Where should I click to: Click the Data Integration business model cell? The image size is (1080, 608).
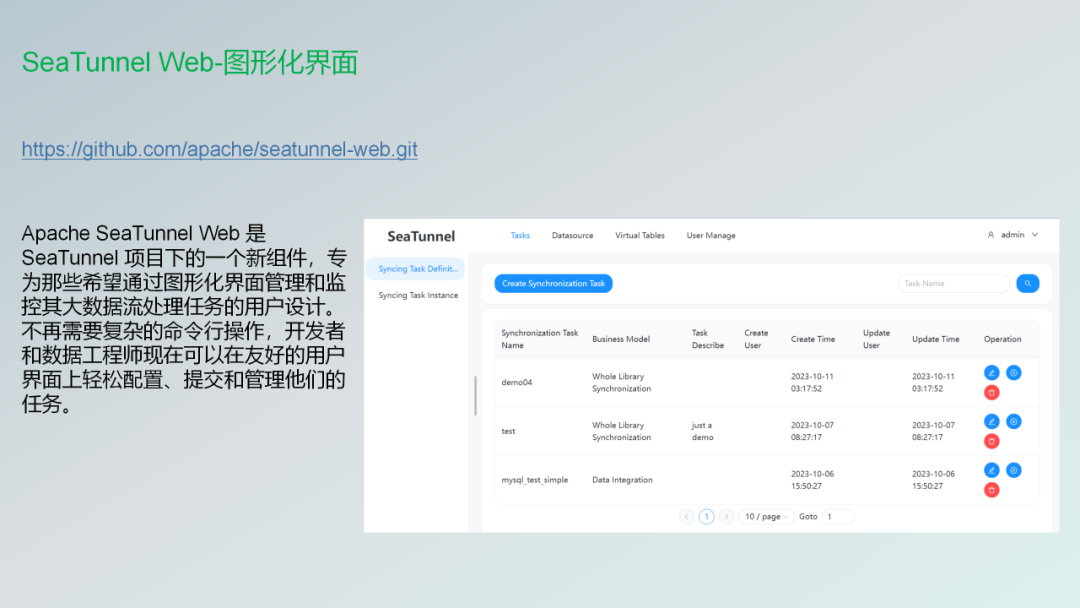point(622,480)
